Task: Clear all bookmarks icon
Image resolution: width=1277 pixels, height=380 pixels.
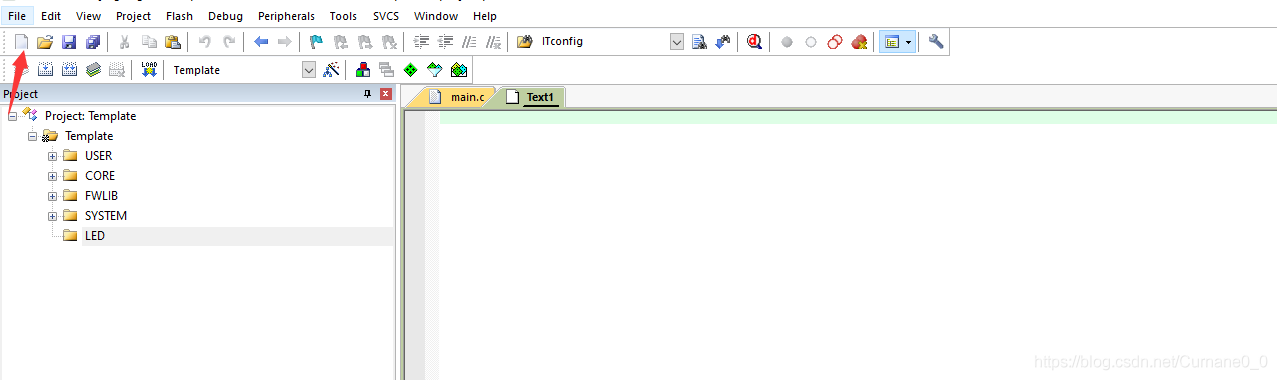Action: pos(389,42)
